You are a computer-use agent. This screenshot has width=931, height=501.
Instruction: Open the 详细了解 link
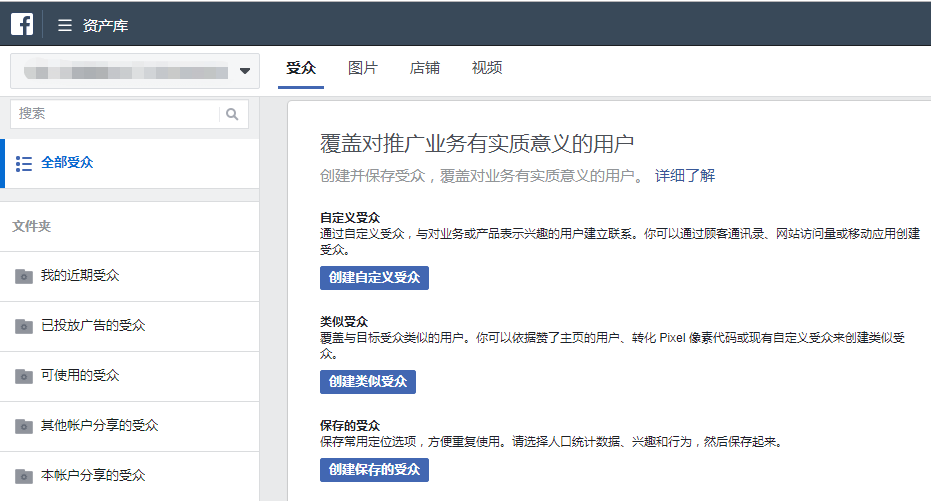685,176
